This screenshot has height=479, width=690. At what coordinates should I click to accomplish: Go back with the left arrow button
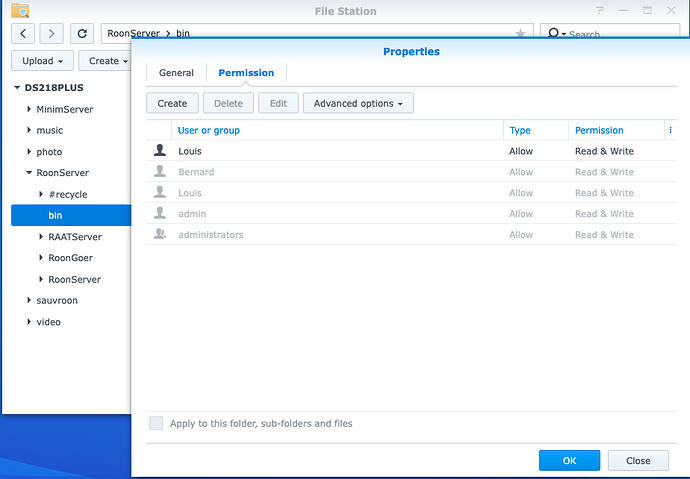click(23, 33)
